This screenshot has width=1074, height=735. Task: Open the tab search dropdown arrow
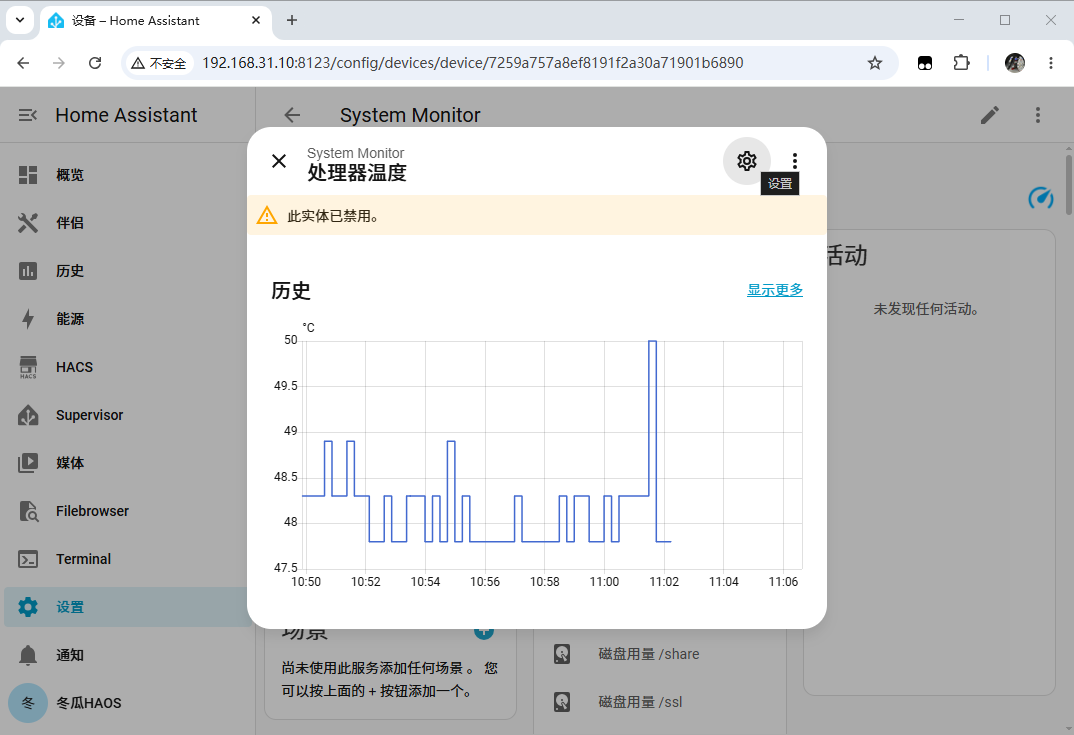point(20,21)
